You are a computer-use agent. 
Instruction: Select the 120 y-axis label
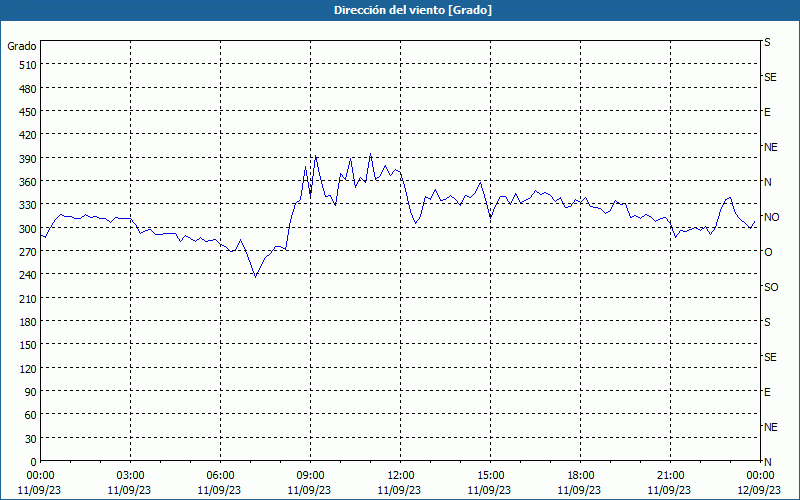[29, 369]
